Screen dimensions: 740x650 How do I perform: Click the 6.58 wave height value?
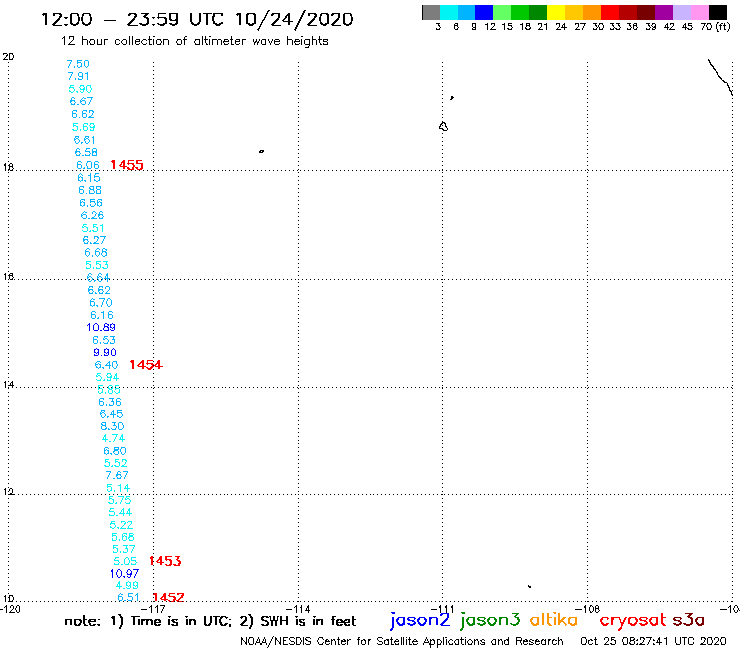(86, 152)
